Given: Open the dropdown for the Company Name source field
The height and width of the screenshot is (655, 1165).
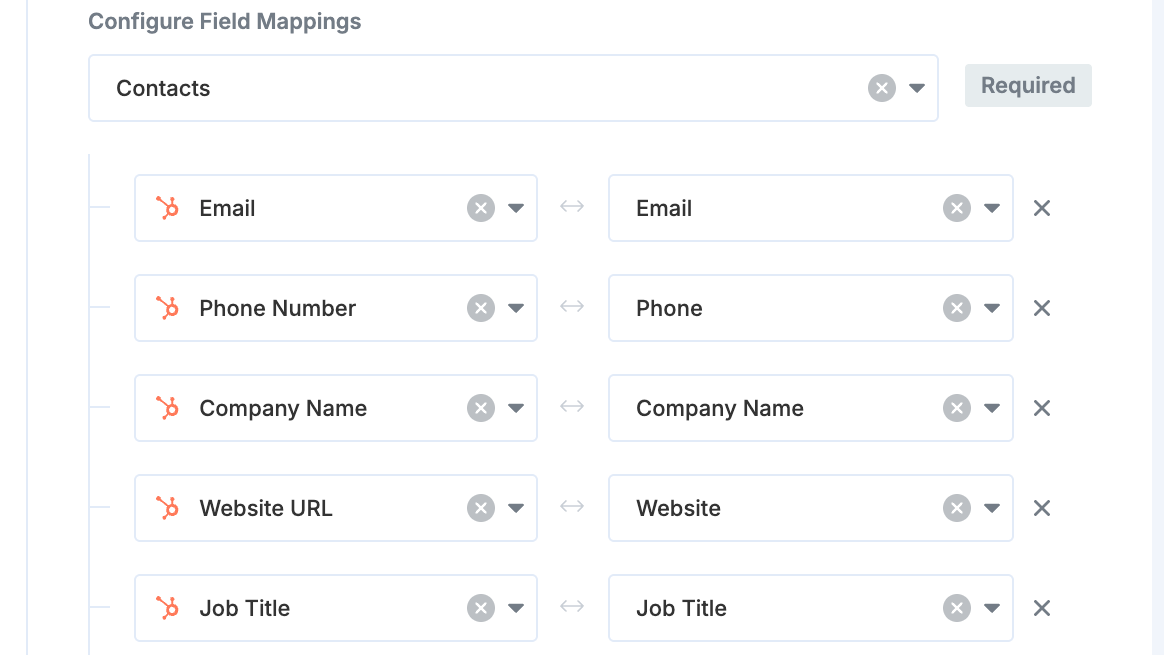Looking at the screenshot, I should click(x=517, y=408).
